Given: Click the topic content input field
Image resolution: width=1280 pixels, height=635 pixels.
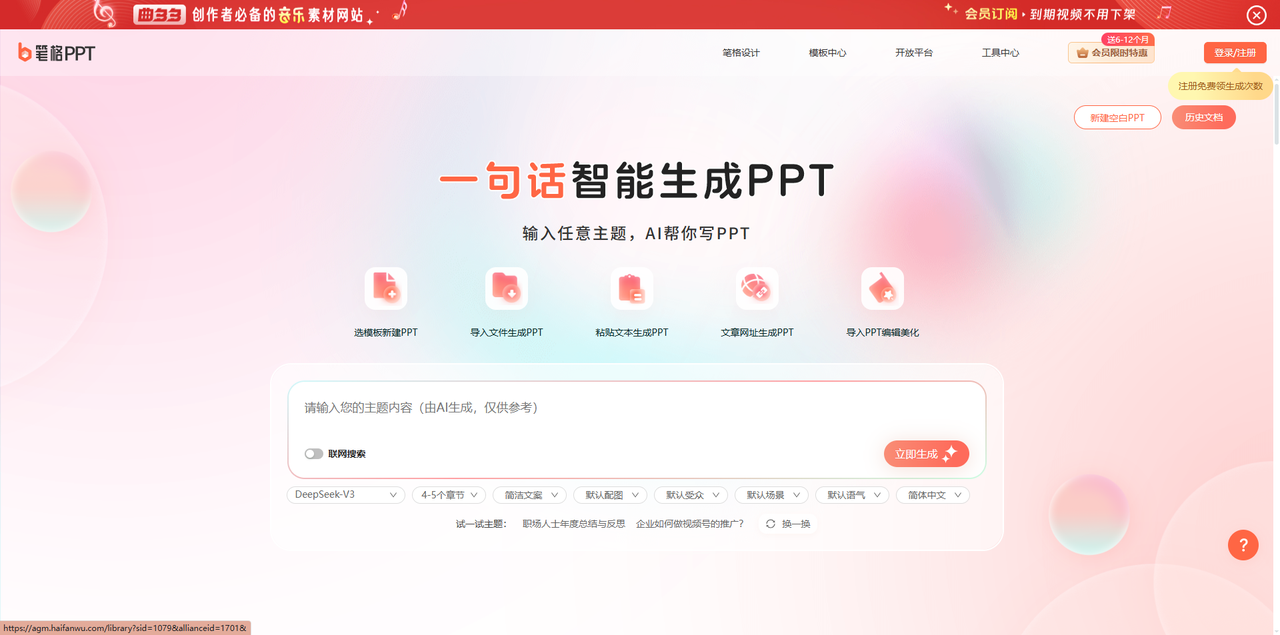Looking at the screenshot, I should pos(637,408).
